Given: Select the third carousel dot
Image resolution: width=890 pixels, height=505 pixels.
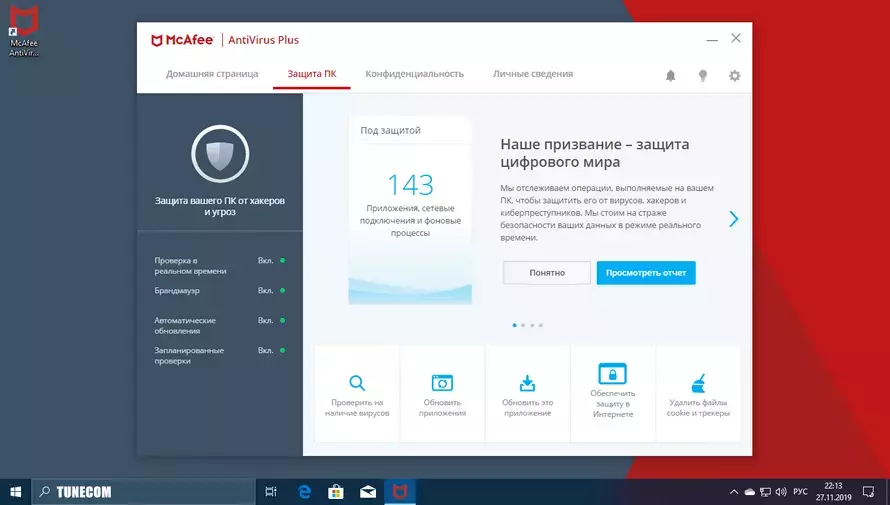Looking at the screenshot, I should [532, 325].
